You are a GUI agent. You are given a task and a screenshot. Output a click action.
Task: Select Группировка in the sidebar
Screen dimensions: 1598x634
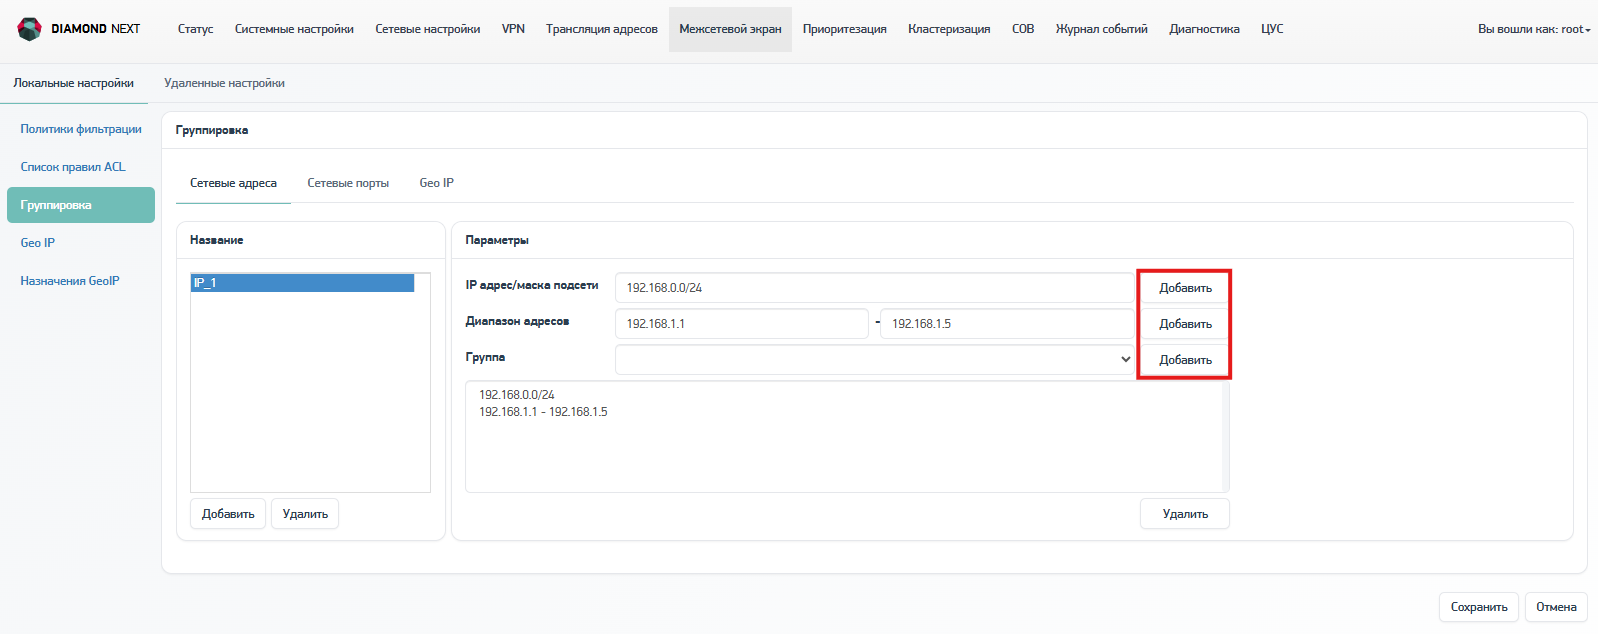click(x=81, y=205)
